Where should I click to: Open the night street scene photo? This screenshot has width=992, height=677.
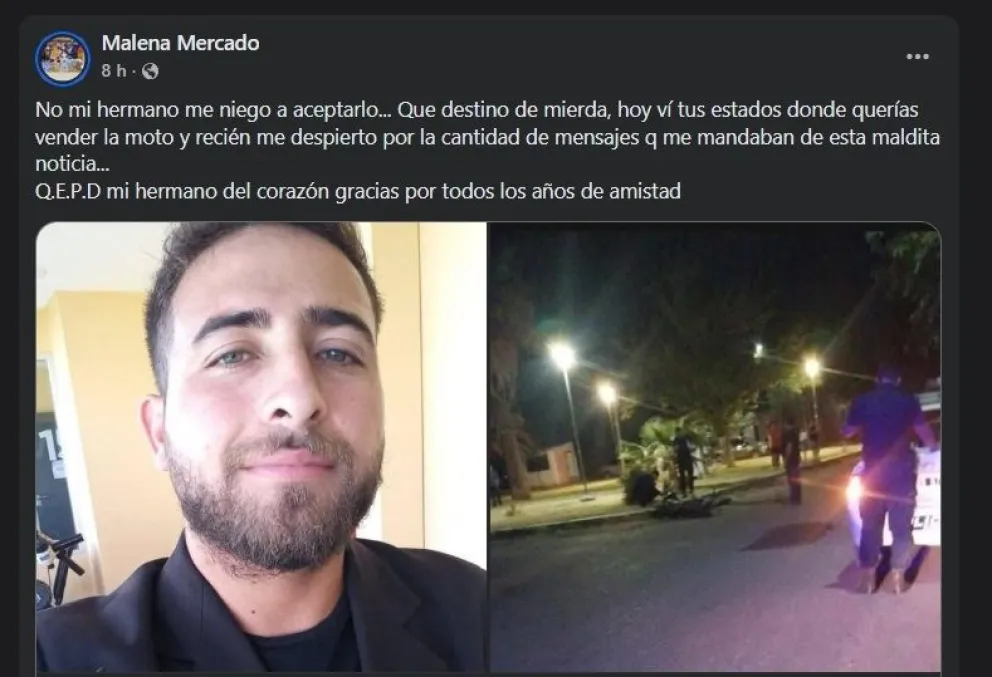point(715,447)
